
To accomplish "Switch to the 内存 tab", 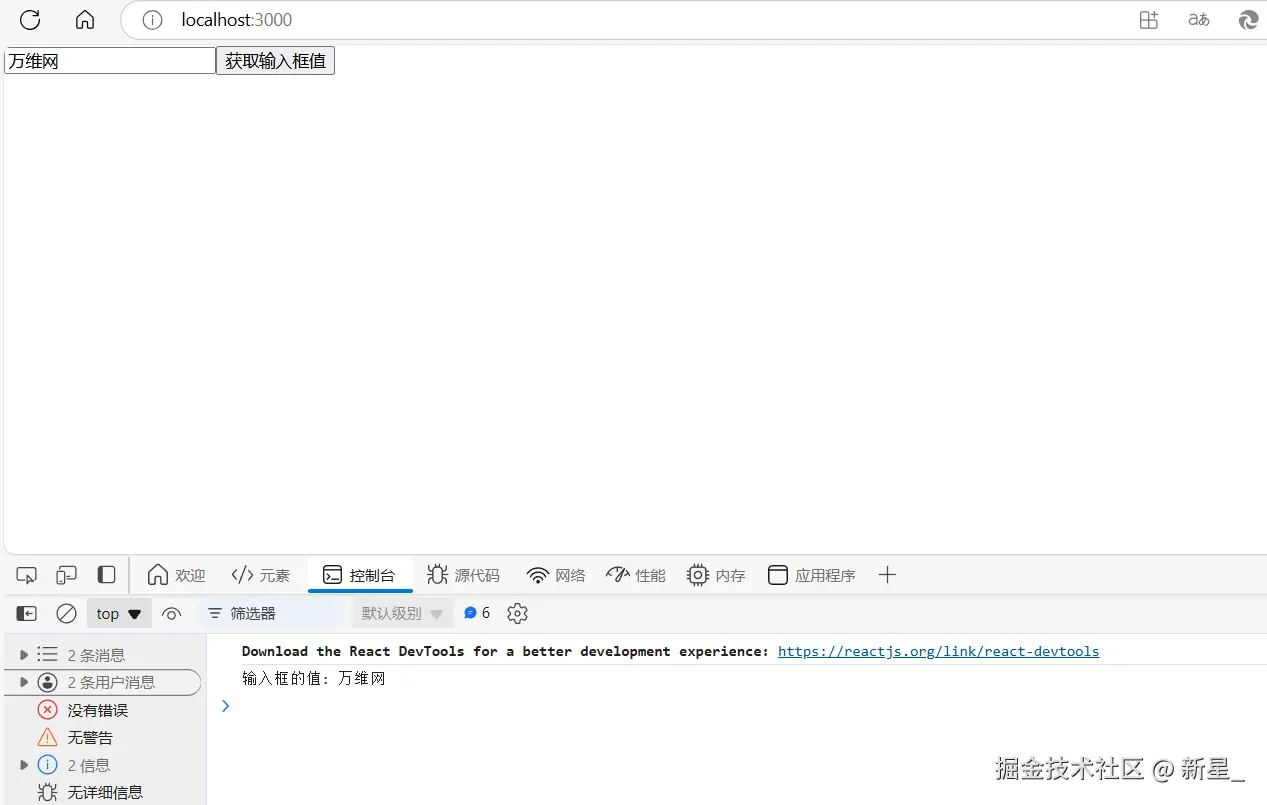I will (716, 575).
